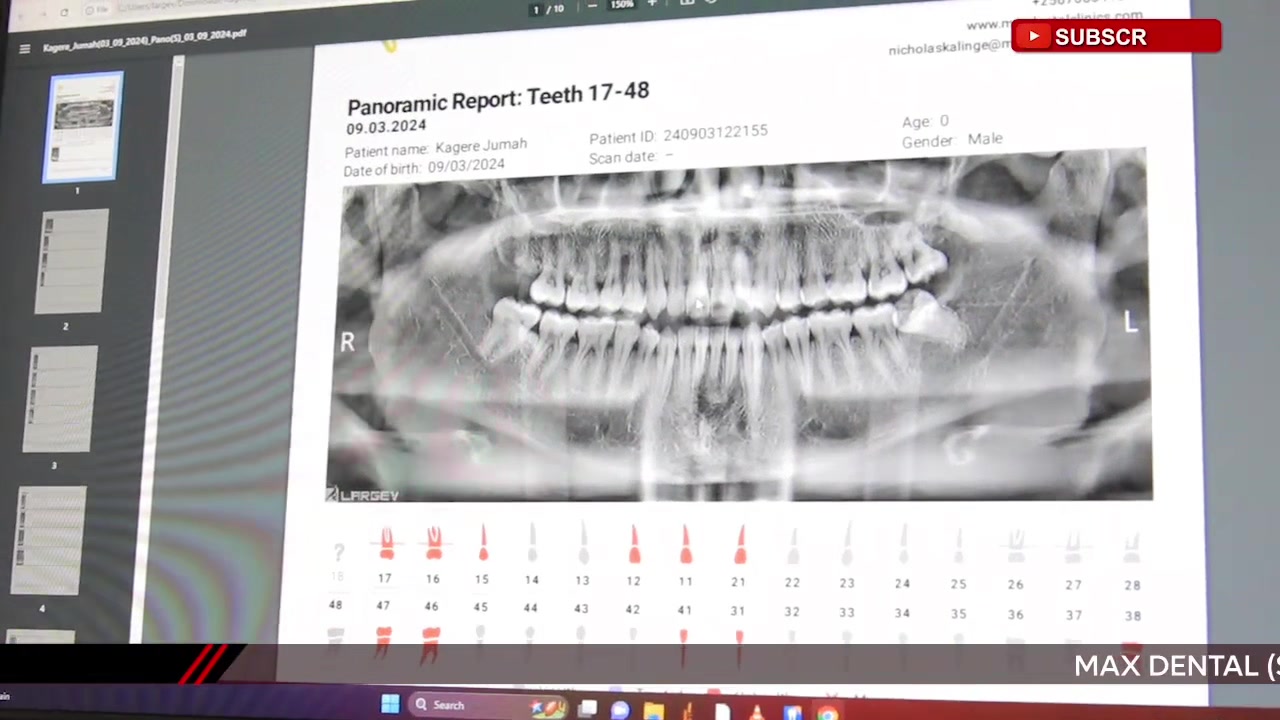Click the red tooth icon above 17

pyautogui.click(x=387, y=544)
